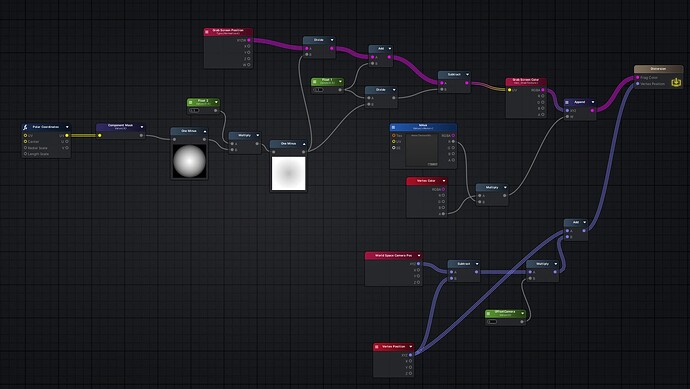Click the white radial preview thumbnail
The height and width of the screenshot is (389, 690).
click(x=289, y=173)
